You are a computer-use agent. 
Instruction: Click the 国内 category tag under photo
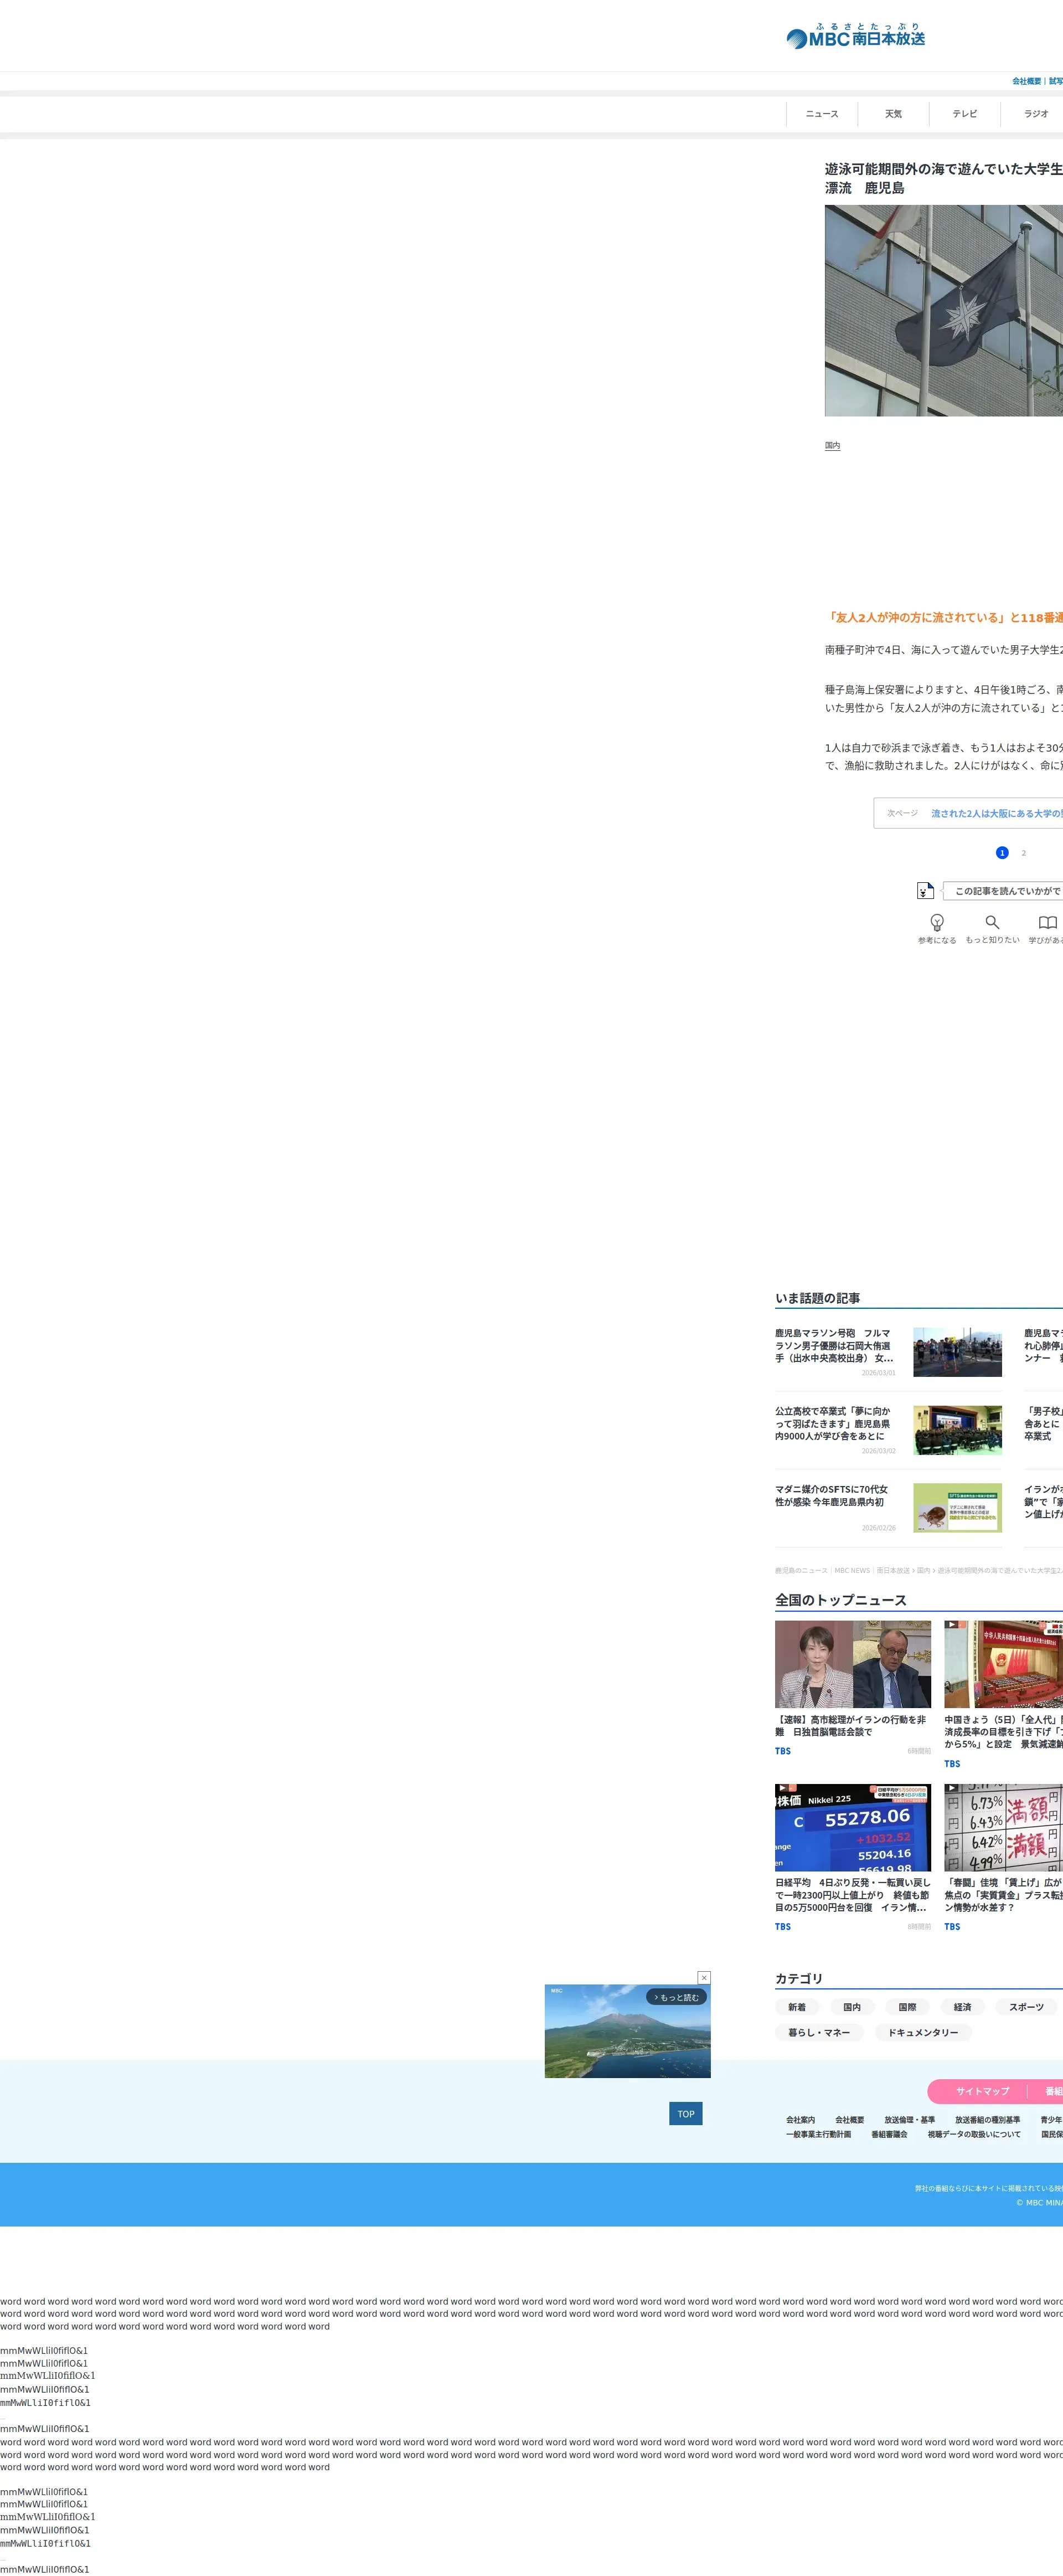tap(832, 446)
